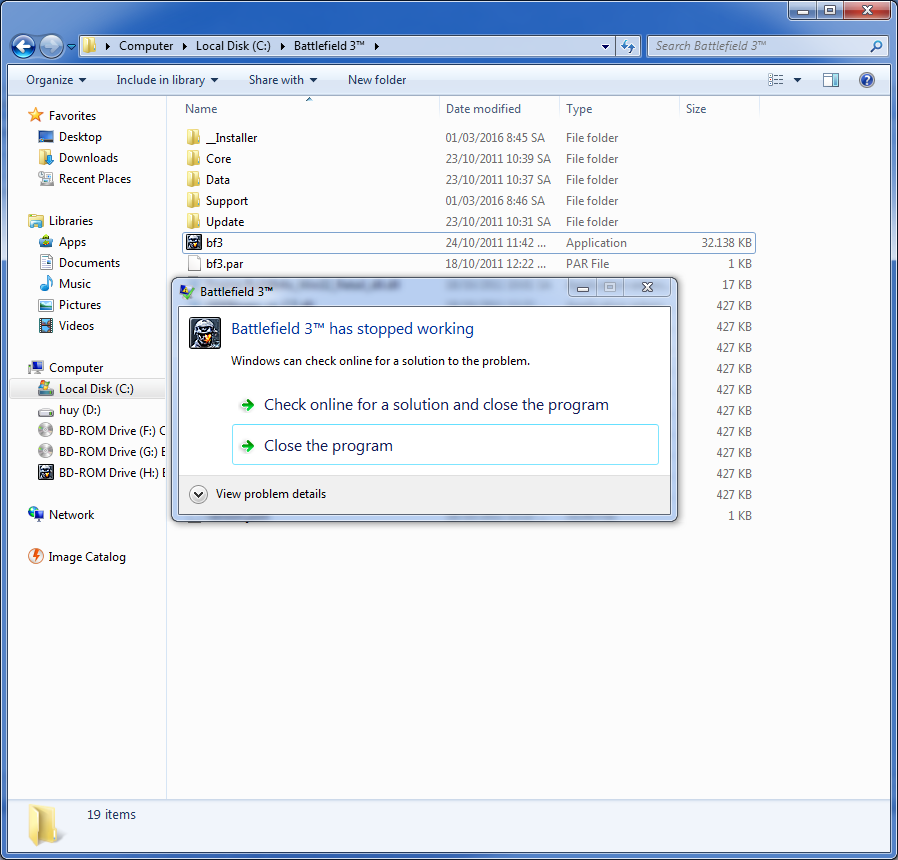
Task: Open the Documents library
Action: [x=89, y=263]
